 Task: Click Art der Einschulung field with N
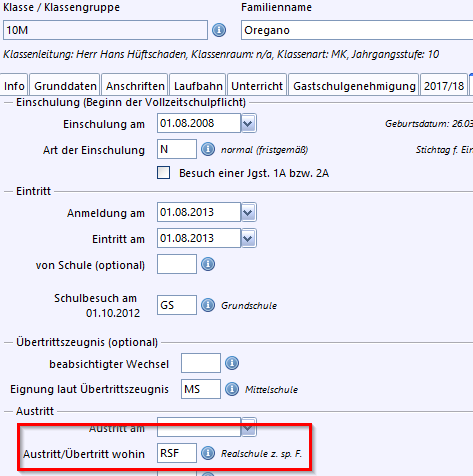[177, 149]
